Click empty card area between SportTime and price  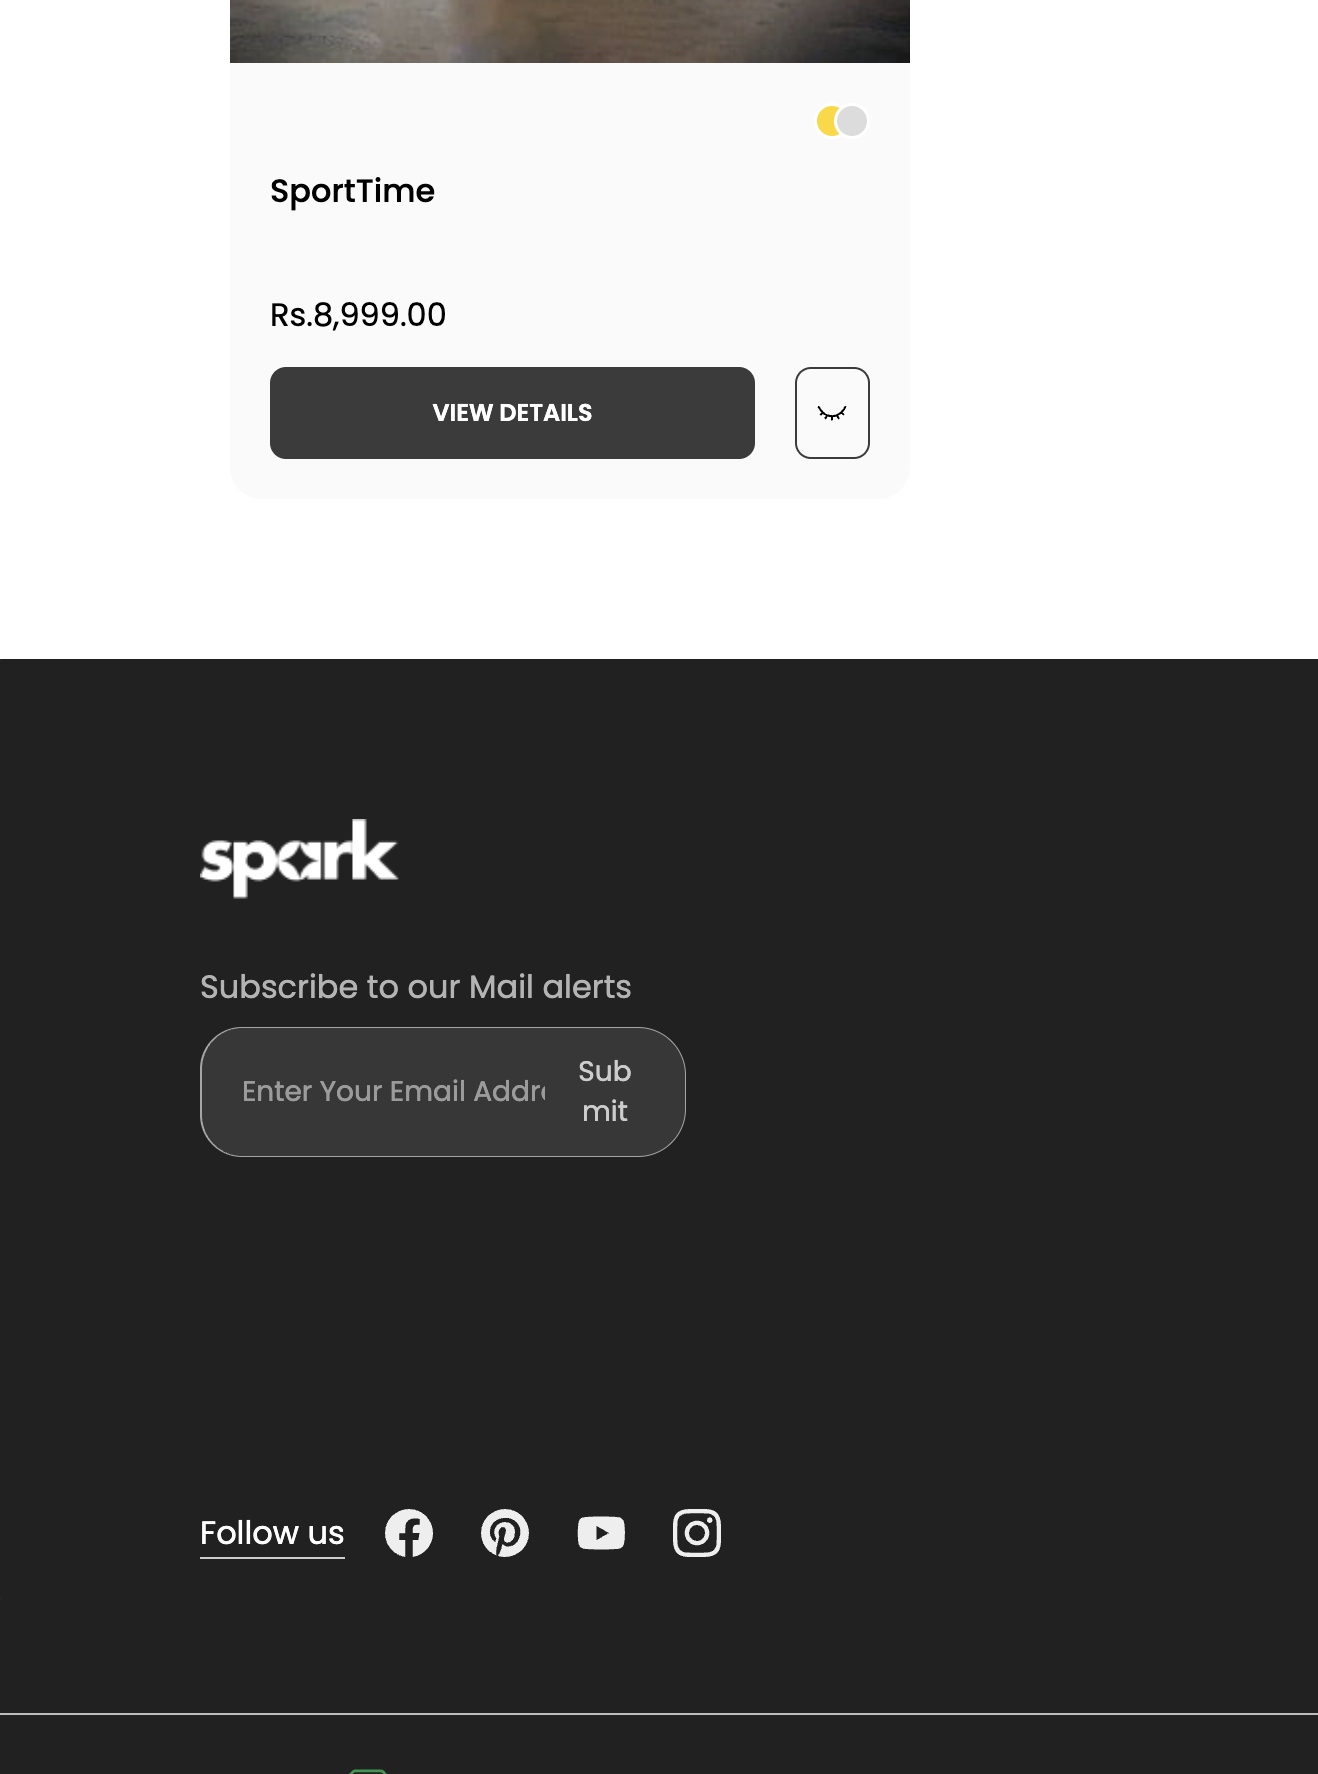570,252
